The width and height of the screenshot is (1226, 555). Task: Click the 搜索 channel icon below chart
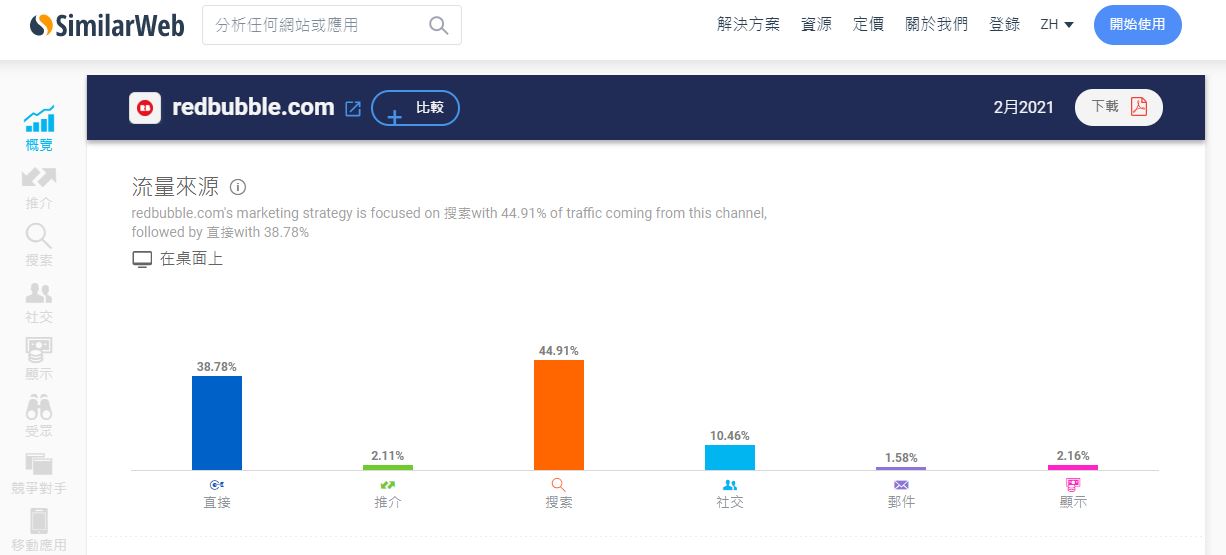(559, 485)
